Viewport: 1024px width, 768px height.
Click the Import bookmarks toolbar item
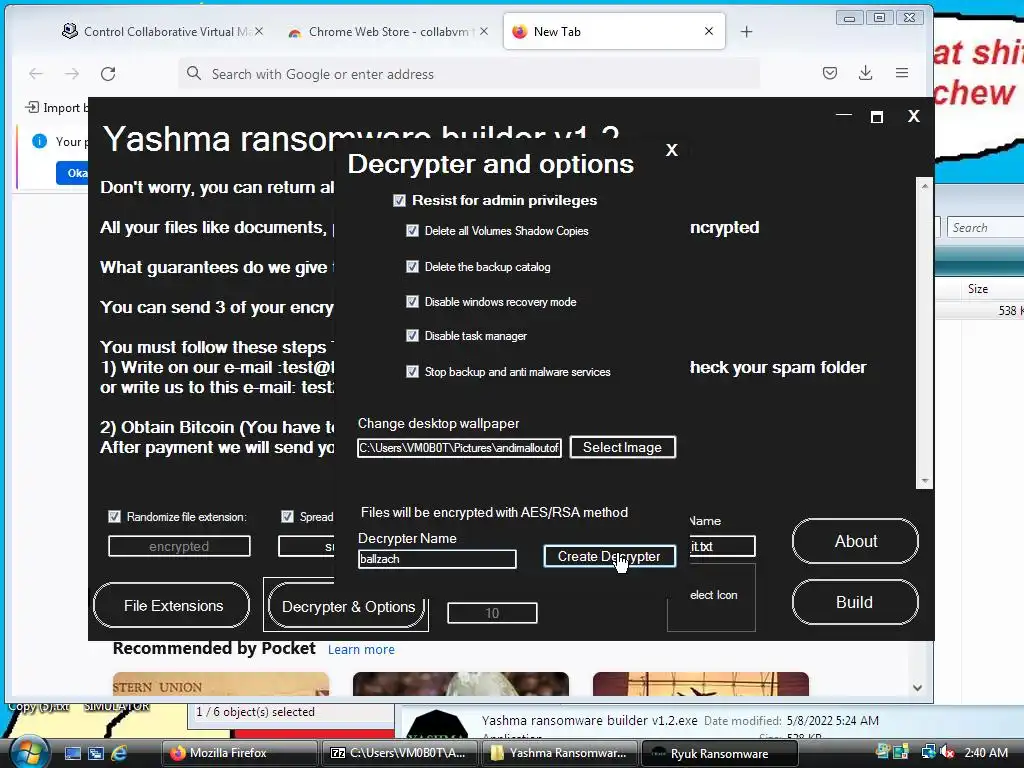[56, 107]
